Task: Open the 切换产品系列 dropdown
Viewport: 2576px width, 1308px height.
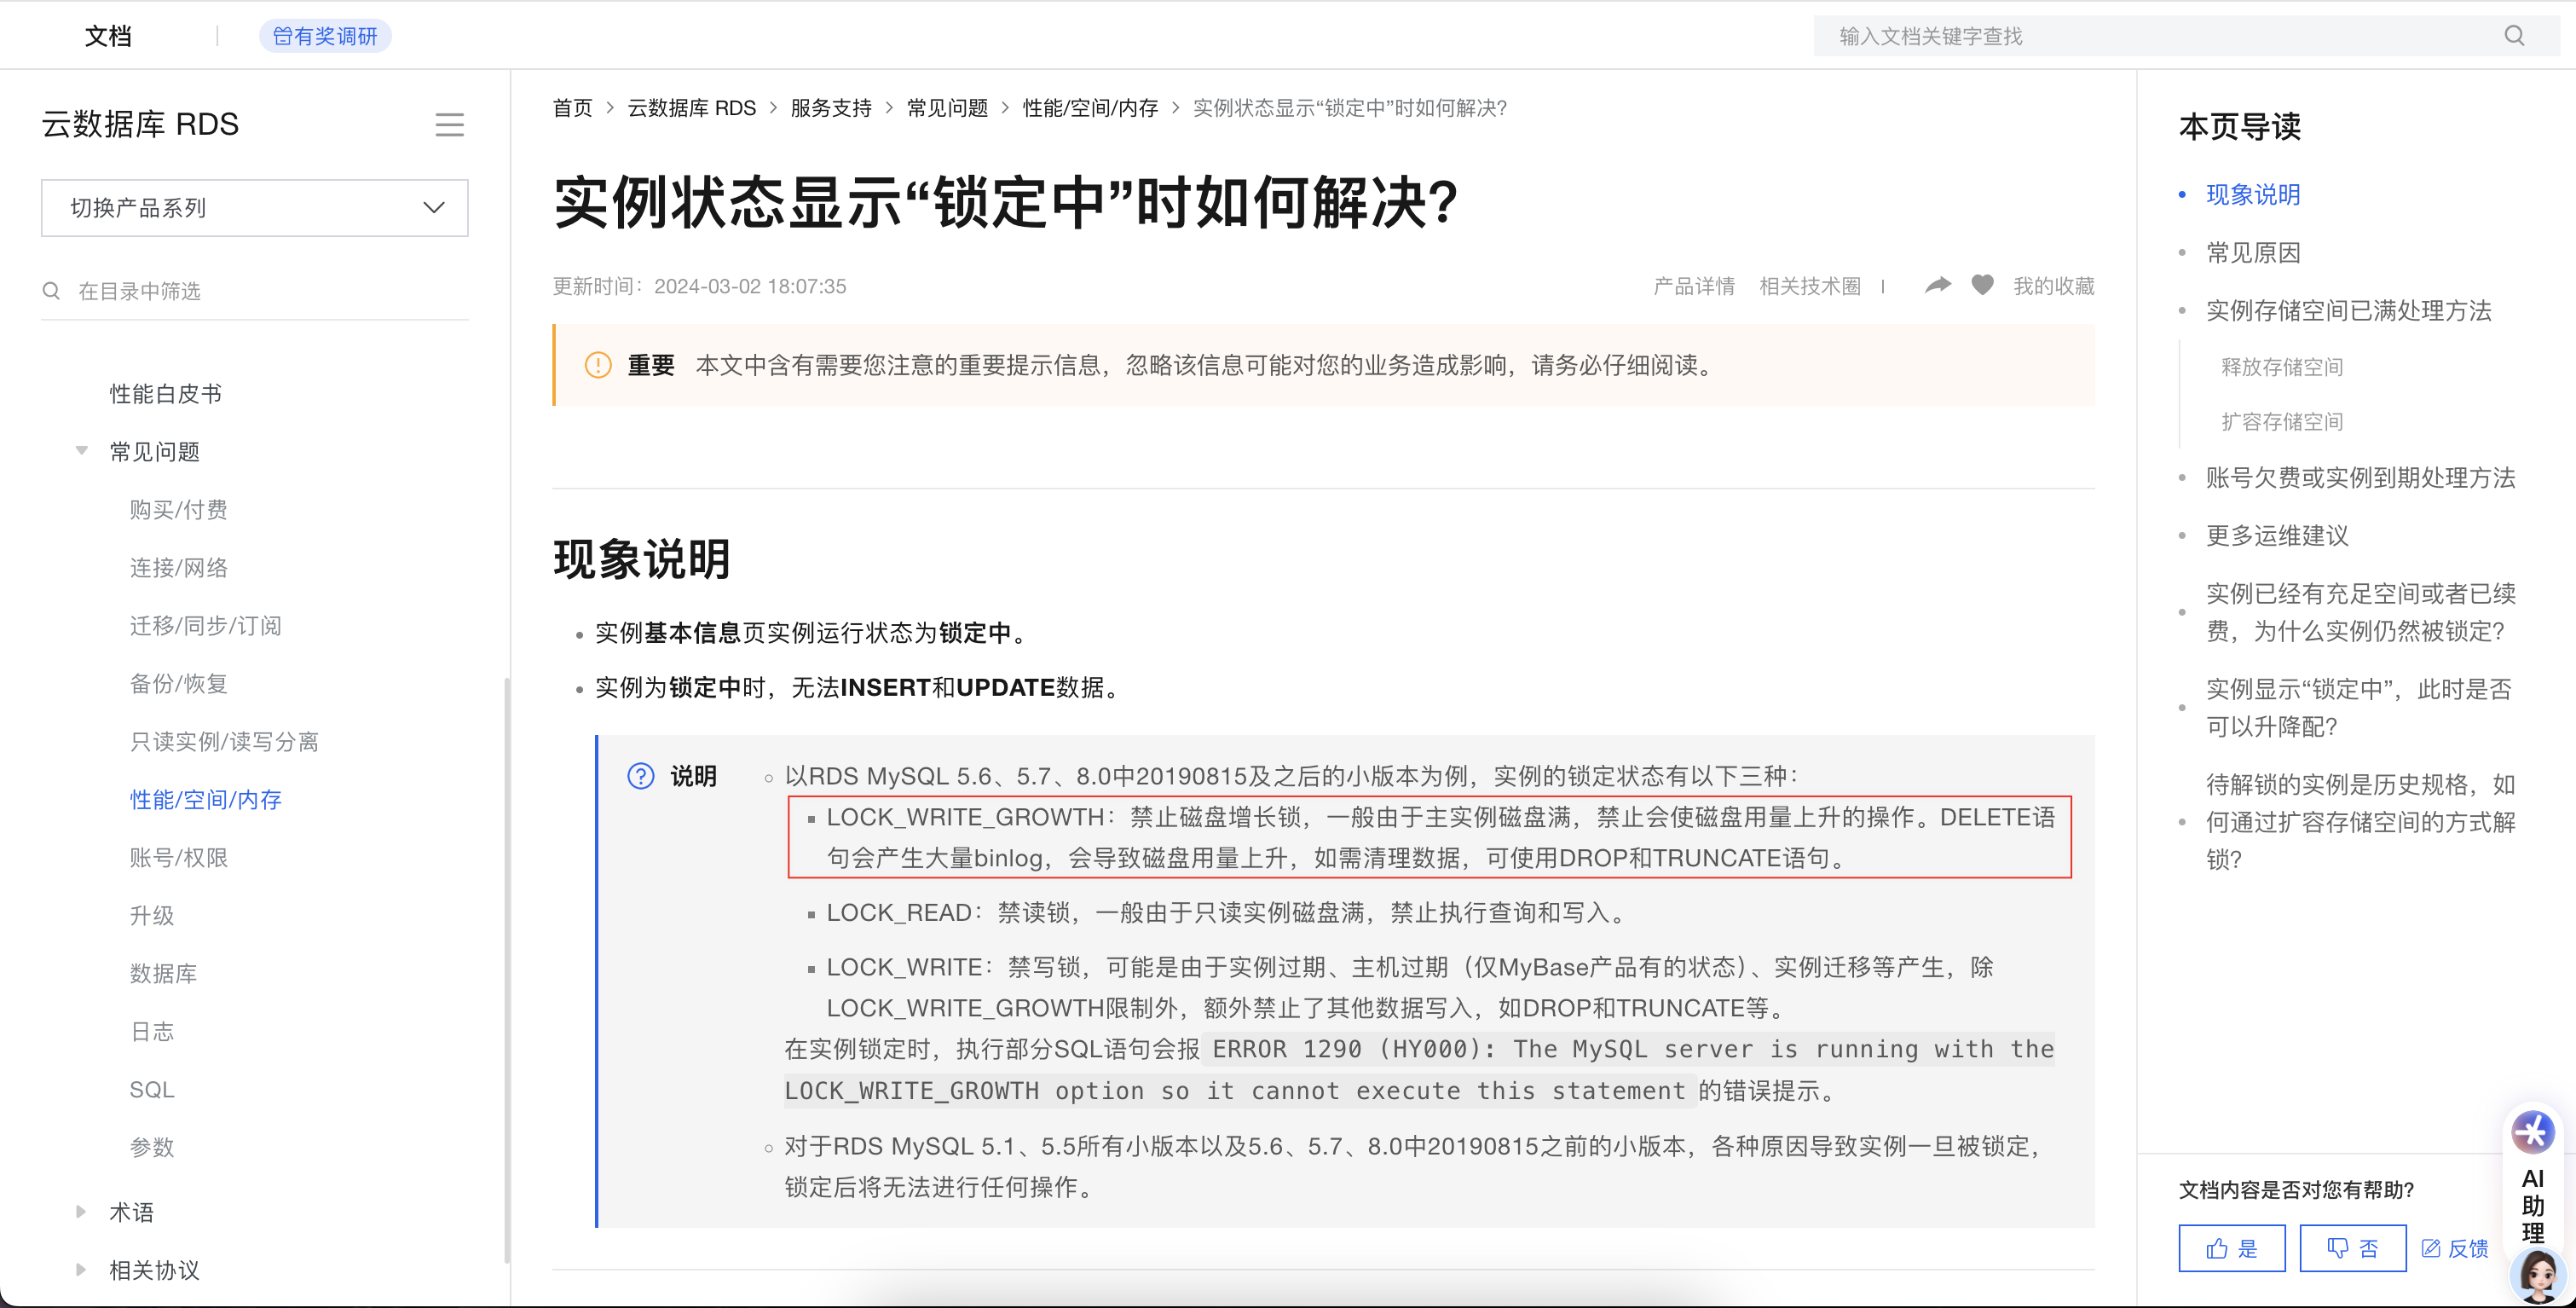Action: (x=254, y=208)
